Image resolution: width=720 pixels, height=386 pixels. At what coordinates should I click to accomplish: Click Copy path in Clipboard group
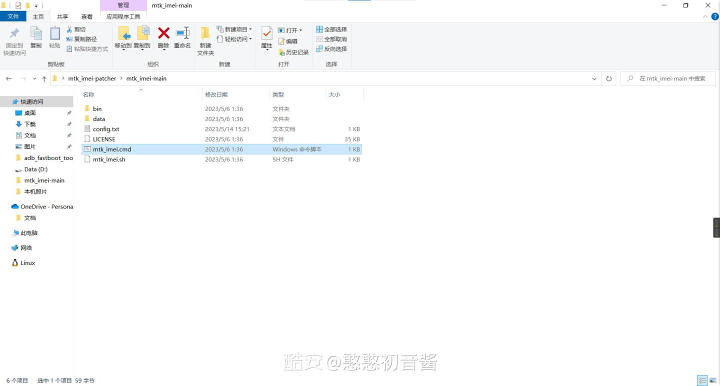[x=82, y=39]
